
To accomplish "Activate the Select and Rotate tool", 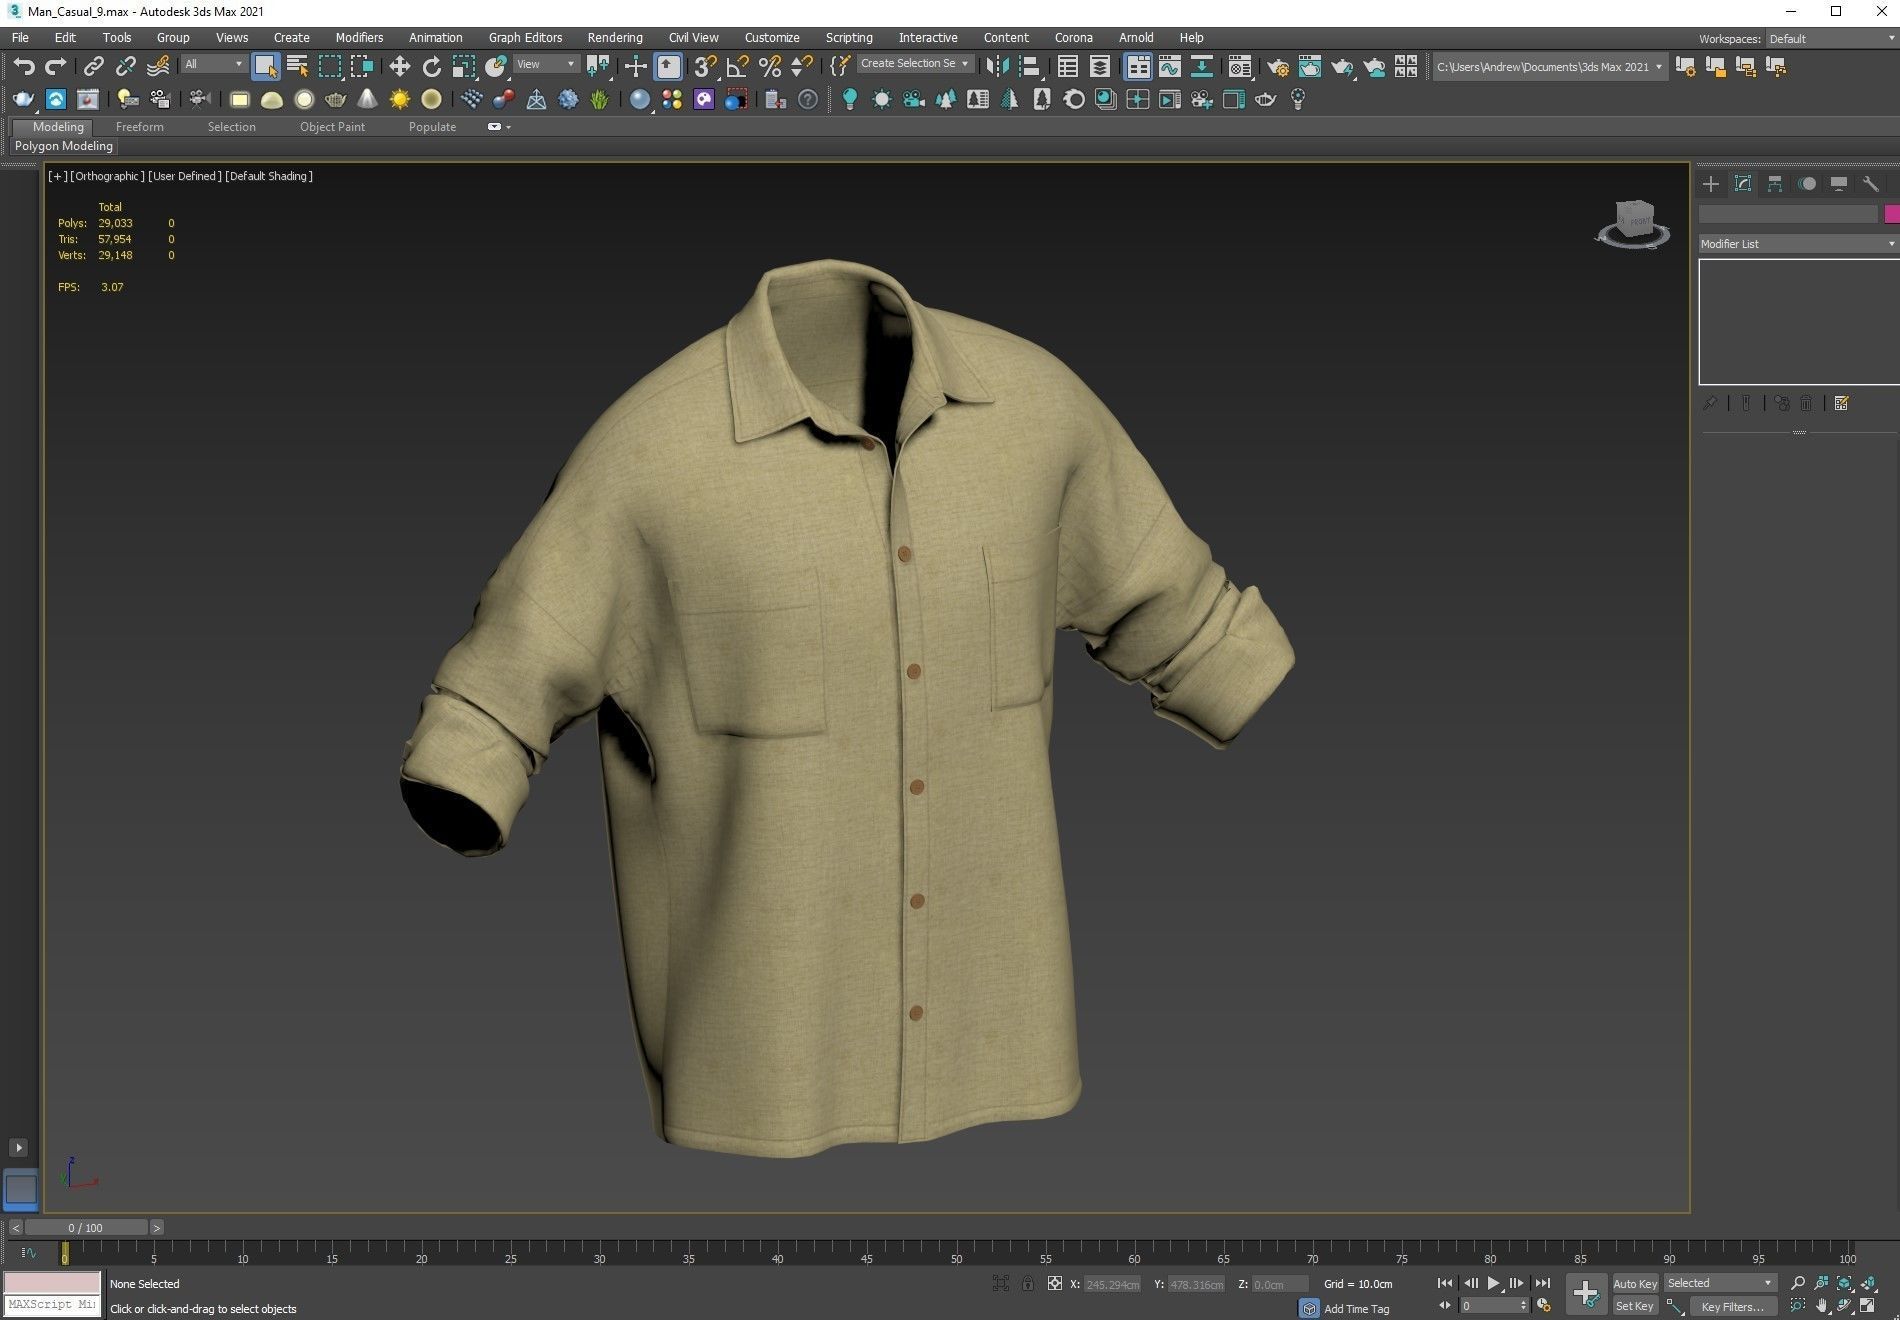I will 431,67.
